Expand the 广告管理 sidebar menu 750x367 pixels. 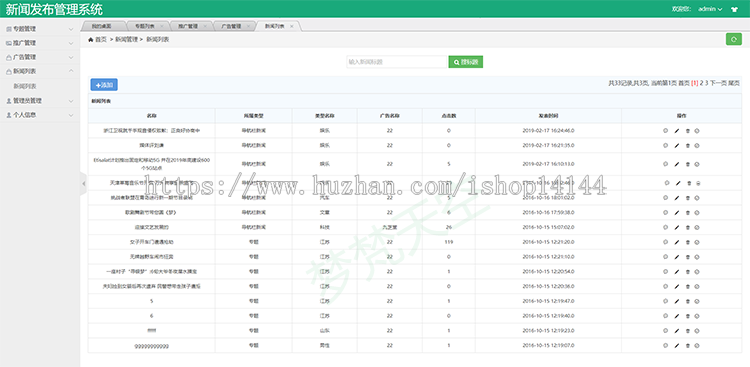tap(40, 57)
